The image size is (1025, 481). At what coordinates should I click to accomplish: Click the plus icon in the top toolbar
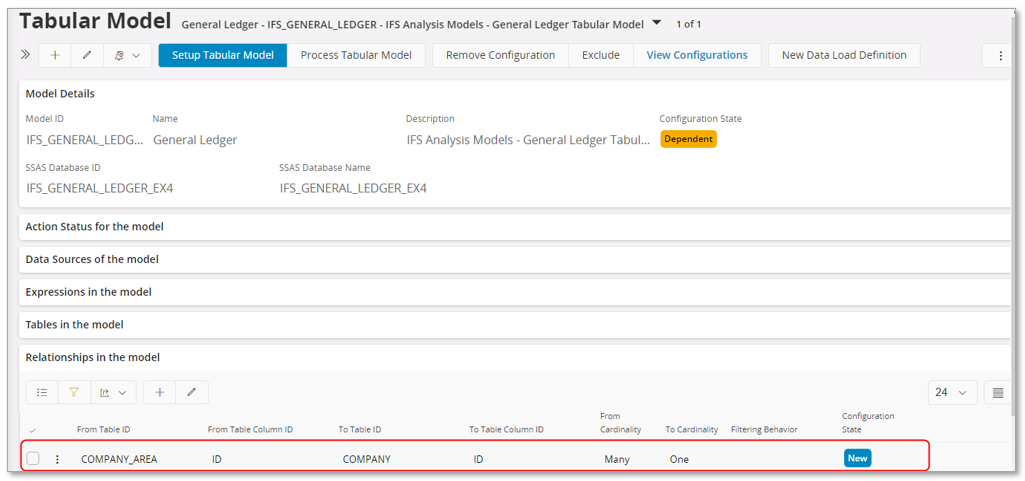(x=55, y=55)
